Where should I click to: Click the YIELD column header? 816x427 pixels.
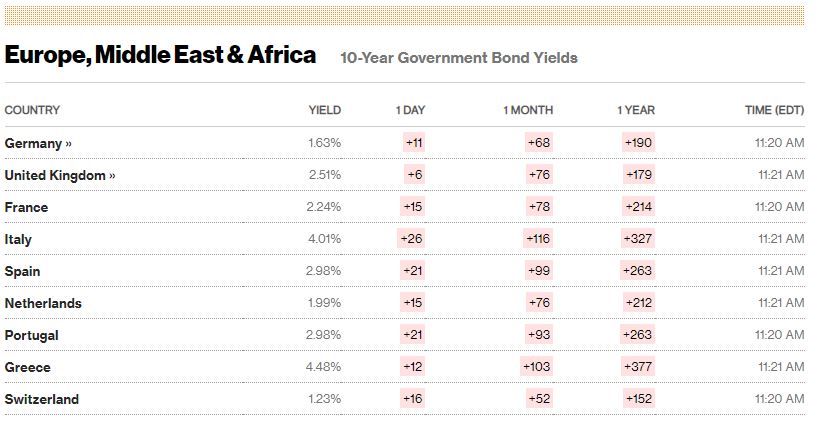tap(324, 110)
